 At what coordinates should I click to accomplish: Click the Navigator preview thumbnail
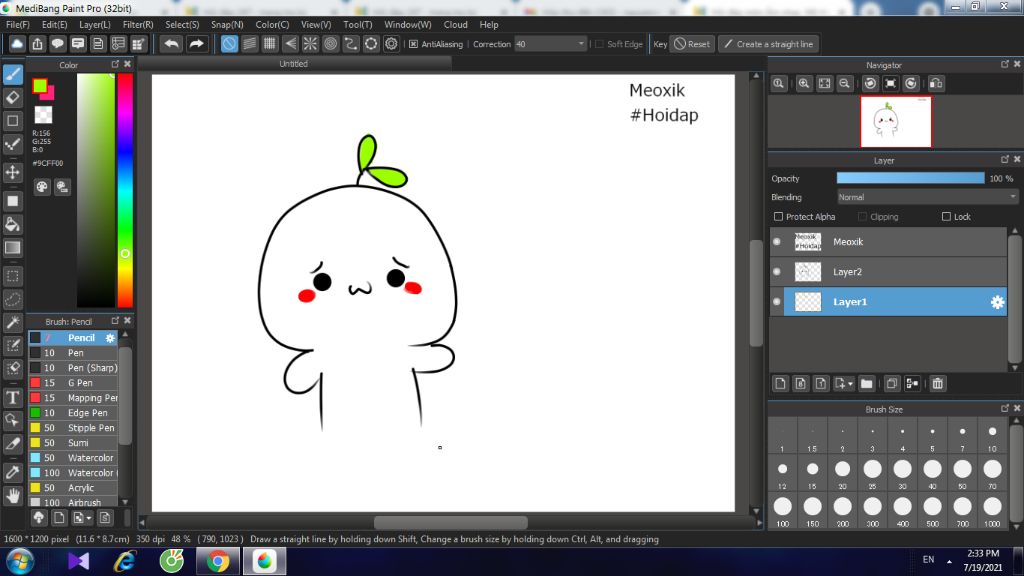coord(896,121)
